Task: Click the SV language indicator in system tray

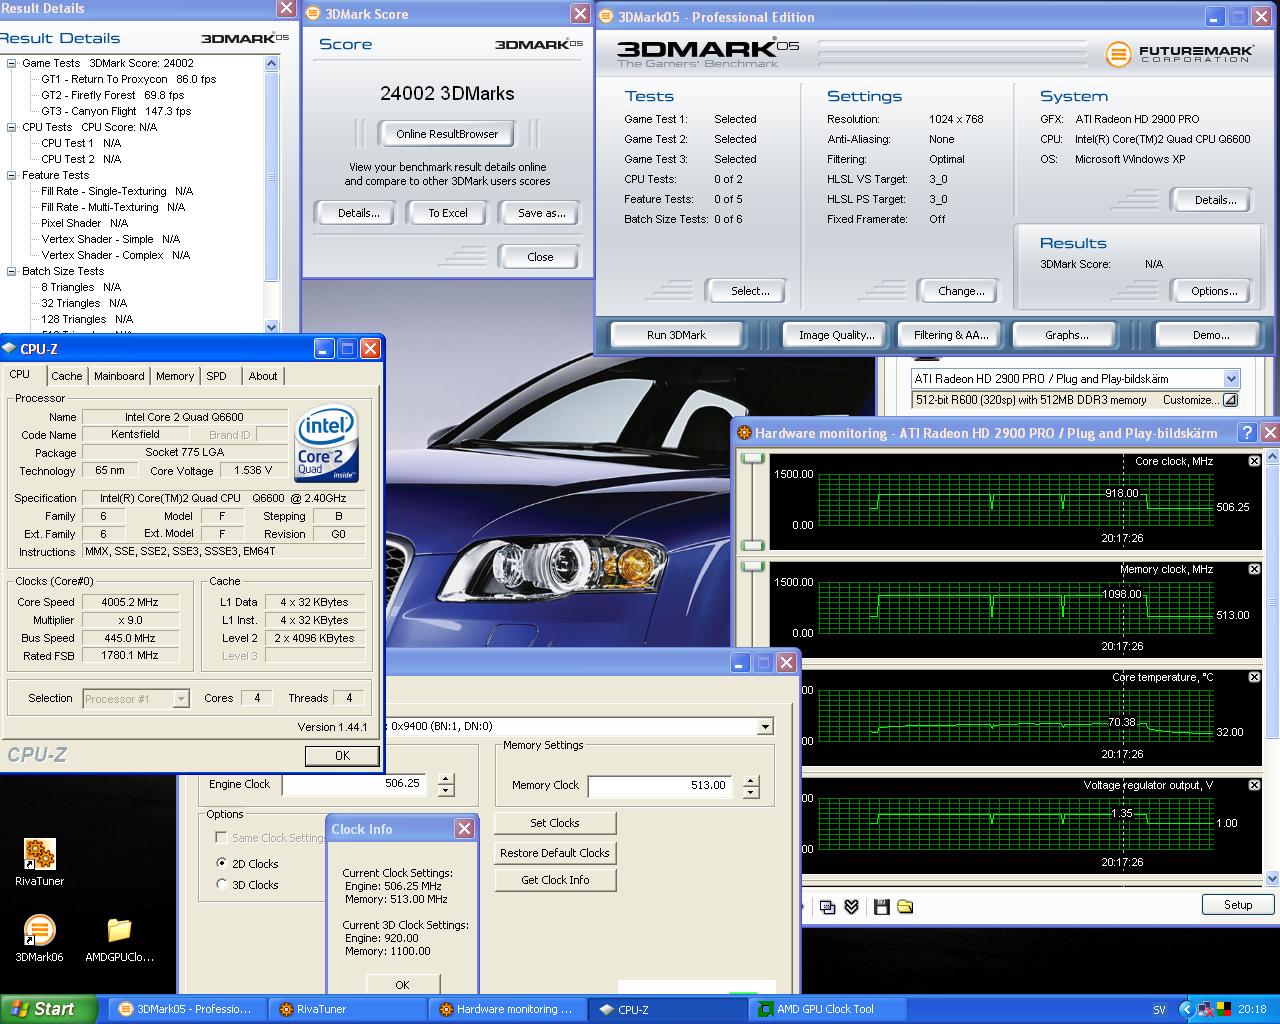Action: point(1159,1010)
